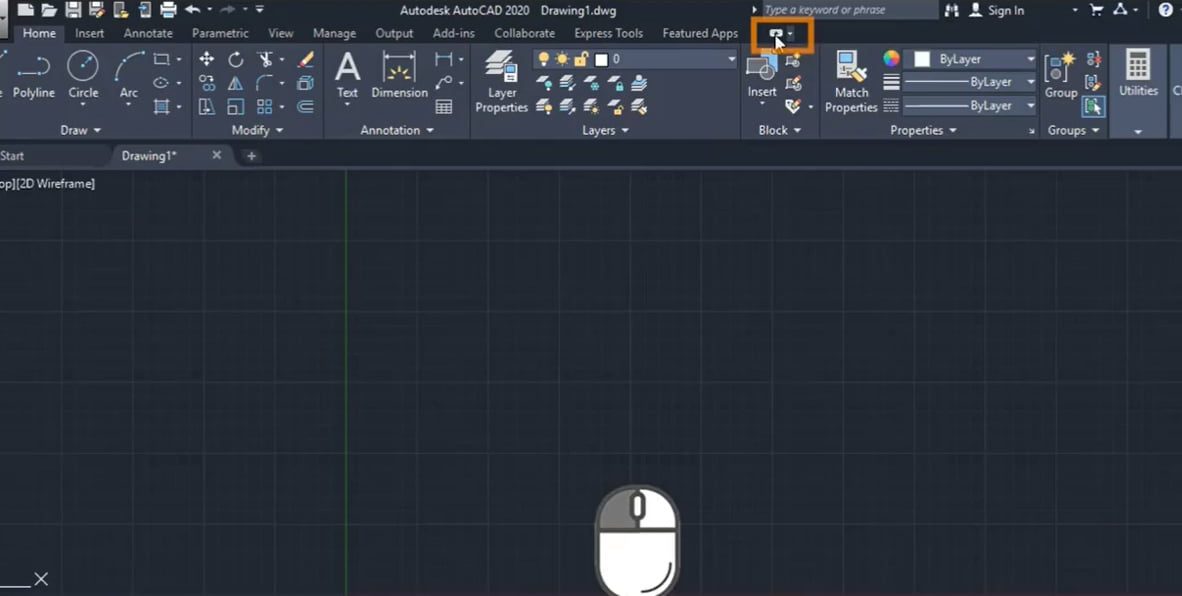Toggle layer 0 on/off lightbulb

pos(544,59)
